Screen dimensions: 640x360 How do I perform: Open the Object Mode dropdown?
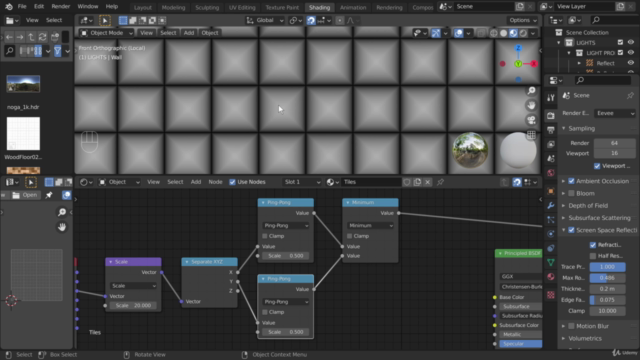coord(107,33)
